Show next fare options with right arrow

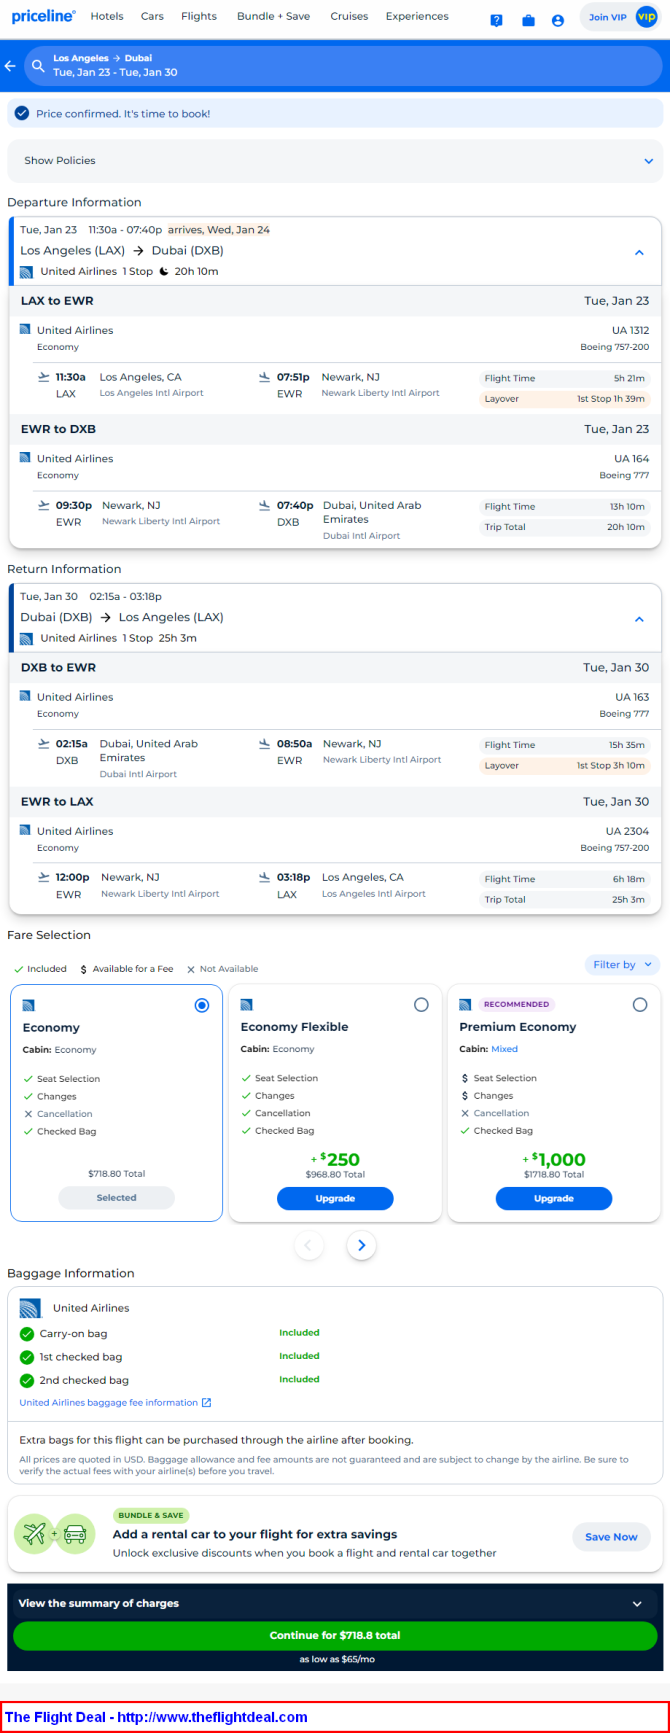pyautogui.click(x=362, y=1245)
